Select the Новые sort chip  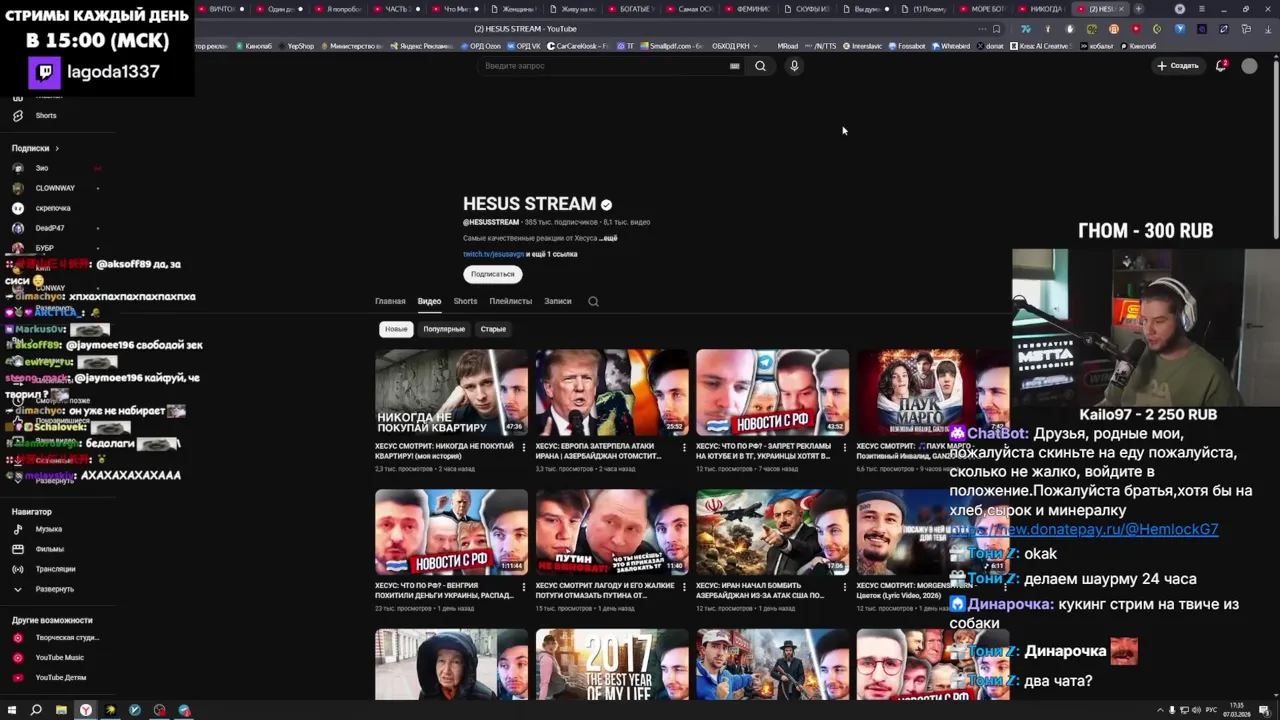(x=396, y=329)
